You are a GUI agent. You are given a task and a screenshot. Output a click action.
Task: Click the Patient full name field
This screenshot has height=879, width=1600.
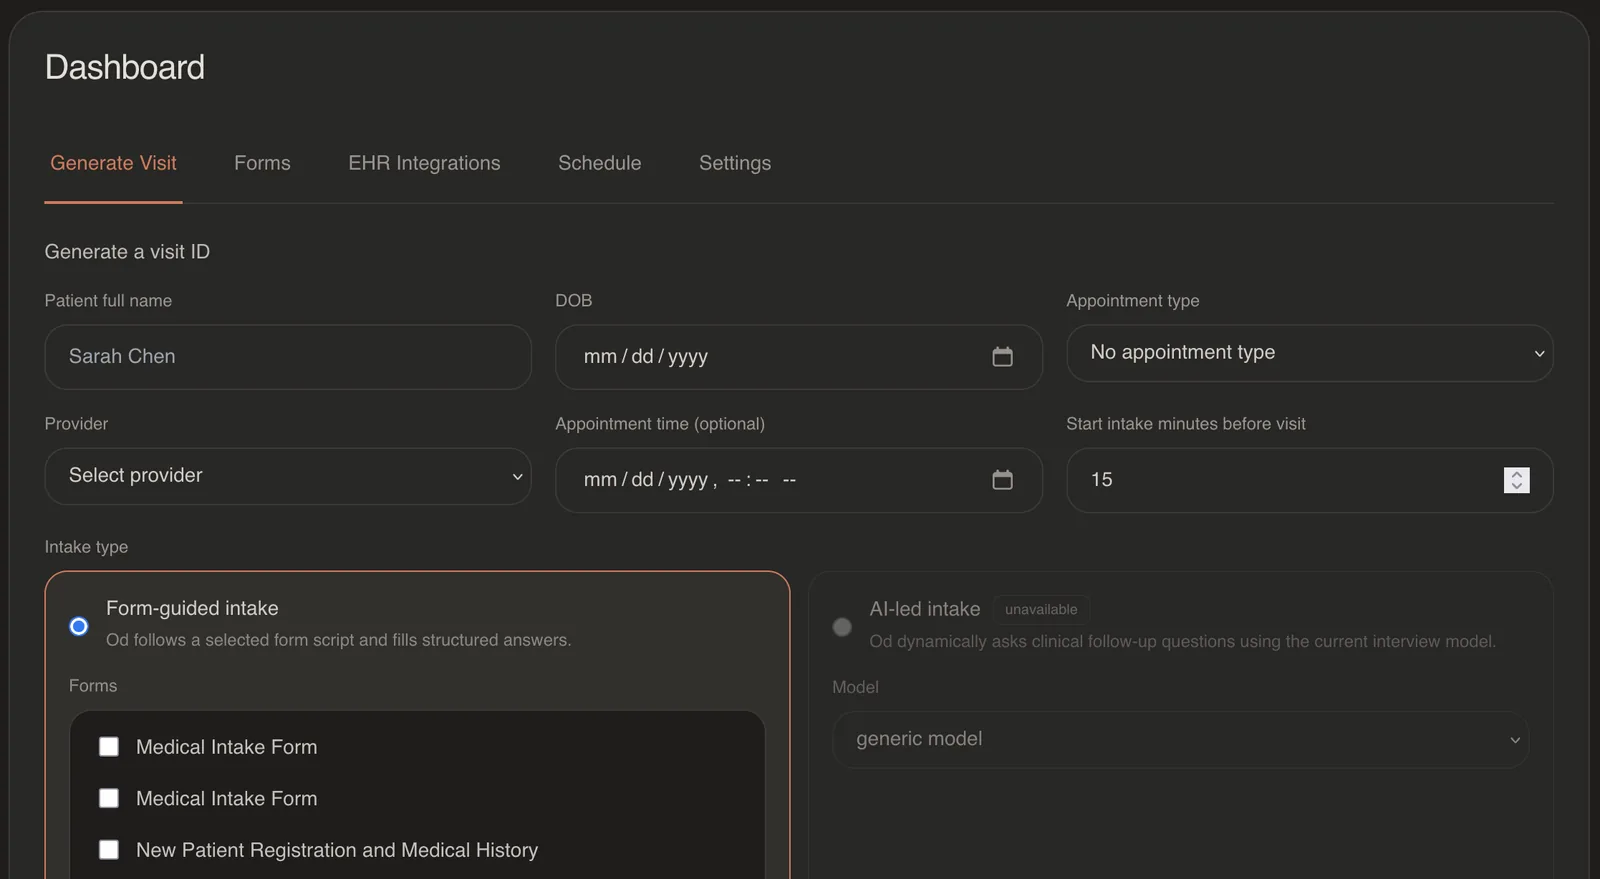(288, 357)
